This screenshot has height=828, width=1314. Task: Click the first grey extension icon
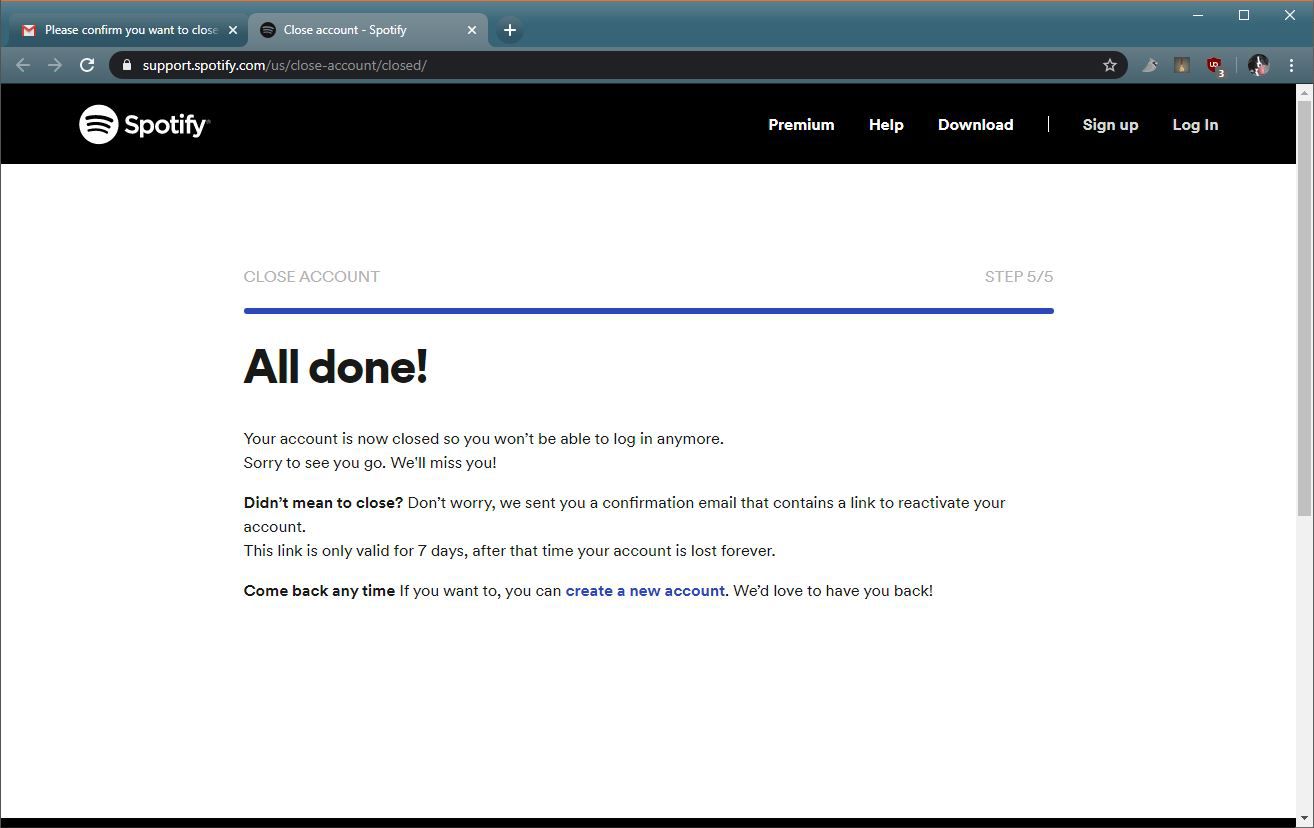1150,65
